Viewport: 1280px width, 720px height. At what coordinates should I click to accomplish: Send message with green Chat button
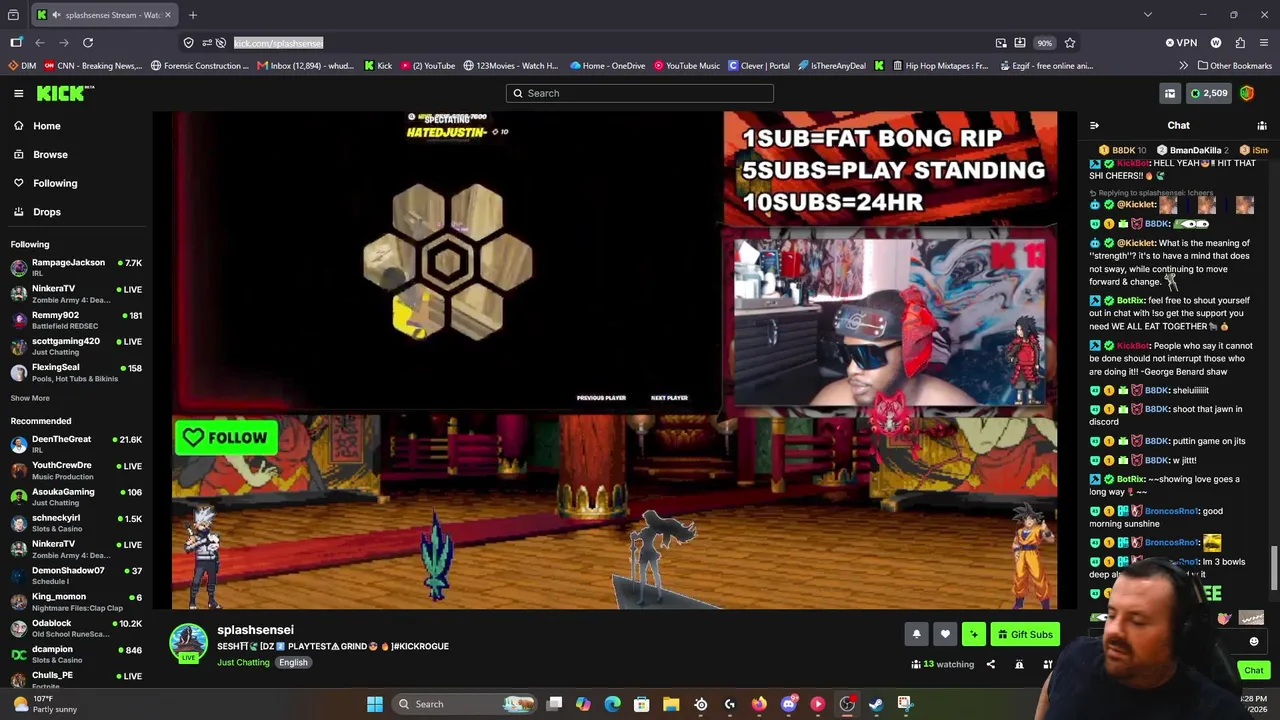coord(1254,670)
